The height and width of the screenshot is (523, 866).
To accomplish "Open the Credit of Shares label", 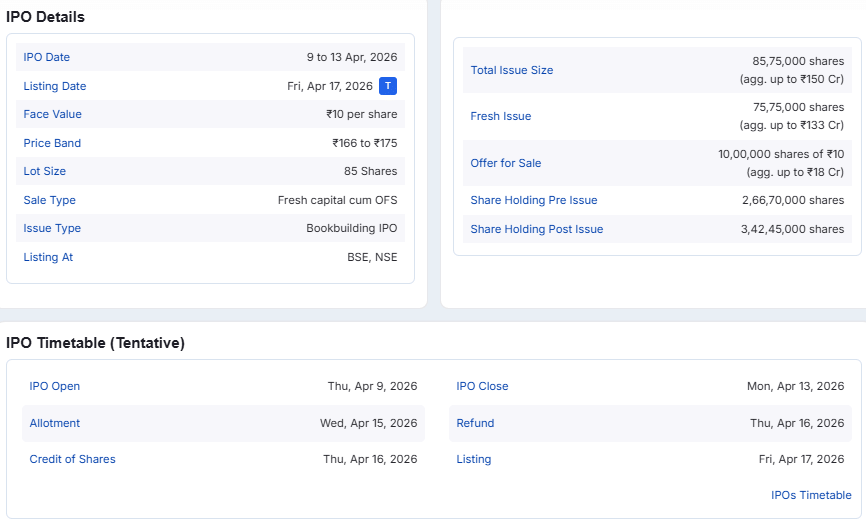I will coord(73,459).
